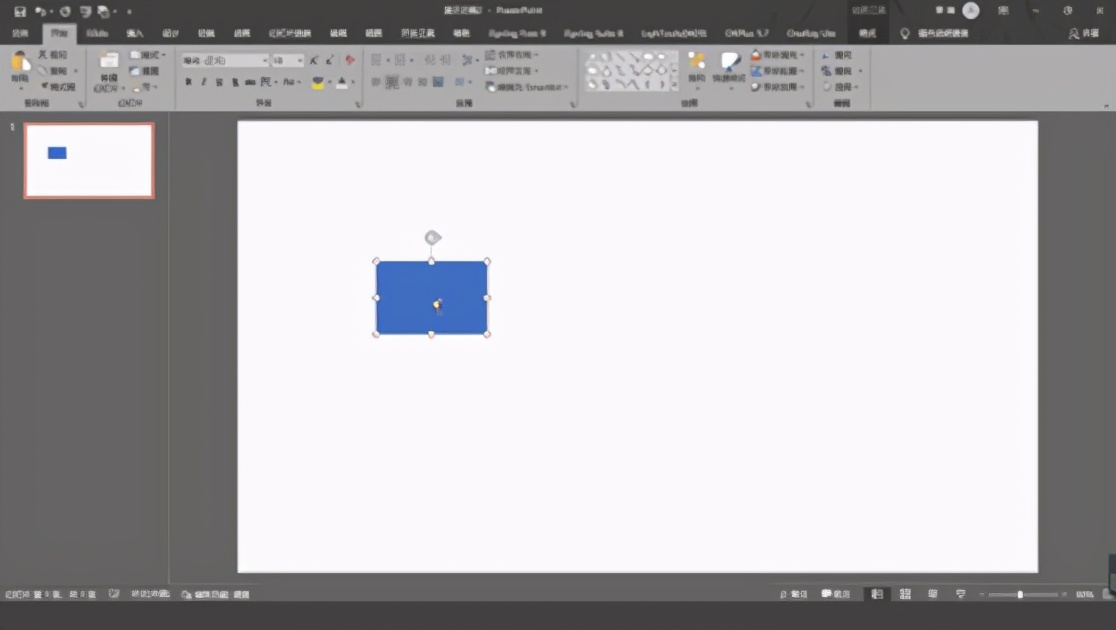Select the blue rectangle on slide
The height and width of the screenshot is (630, 1116).
point(431,298)
